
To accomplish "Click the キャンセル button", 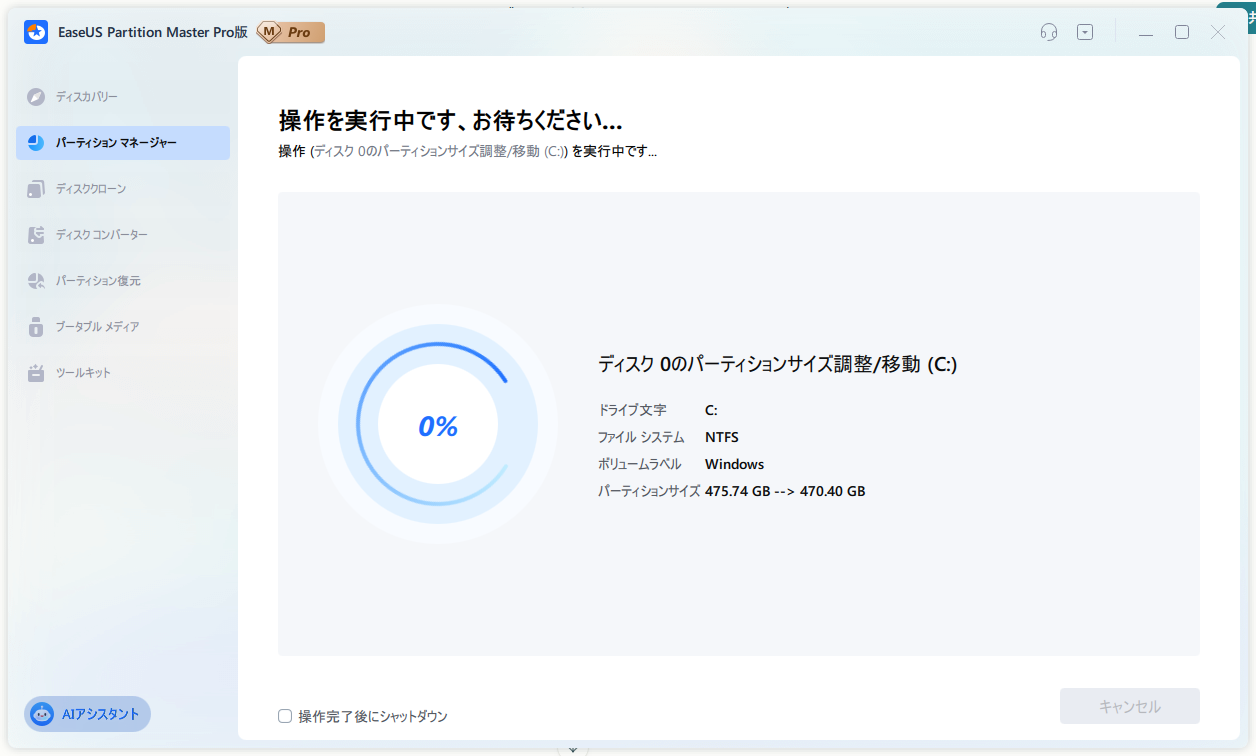I will (x=1130, y=706).
